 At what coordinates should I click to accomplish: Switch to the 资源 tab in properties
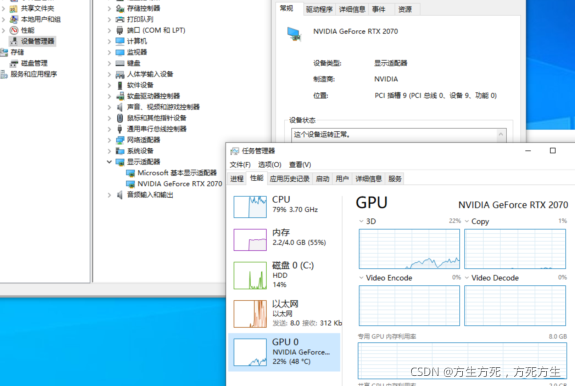tap(406, 10)
